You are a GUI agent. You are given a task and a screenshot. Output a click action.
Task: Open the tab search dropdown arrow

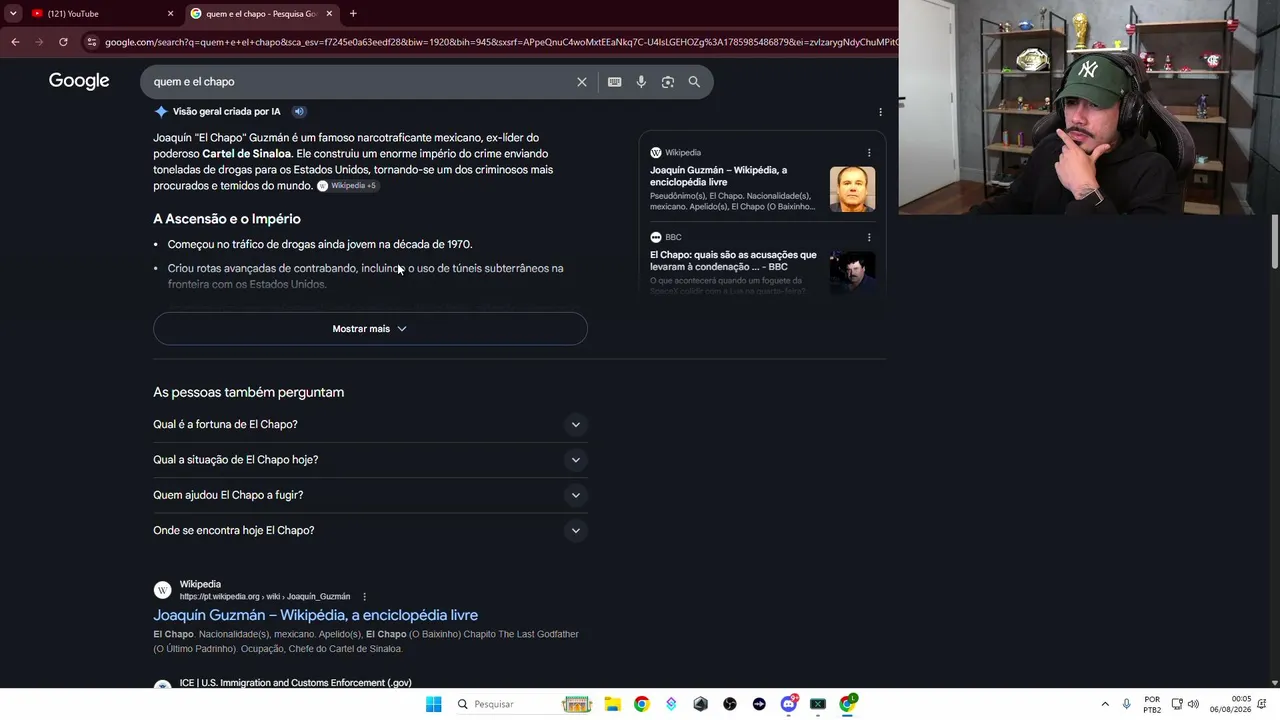[x=13, y=14]
